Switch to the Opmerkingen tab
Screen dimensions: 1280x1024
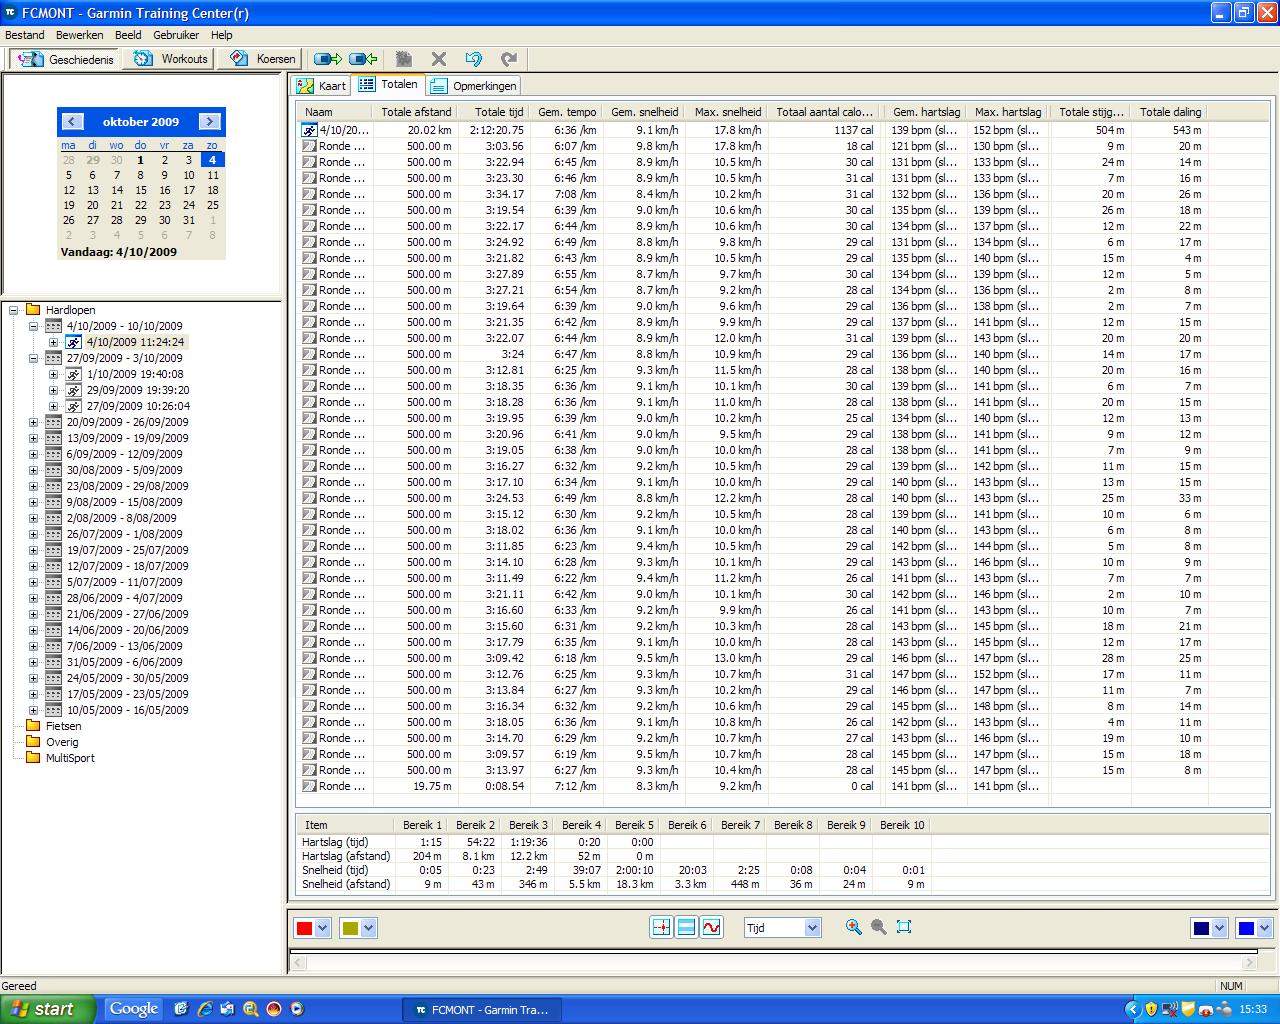pos(474,86)
